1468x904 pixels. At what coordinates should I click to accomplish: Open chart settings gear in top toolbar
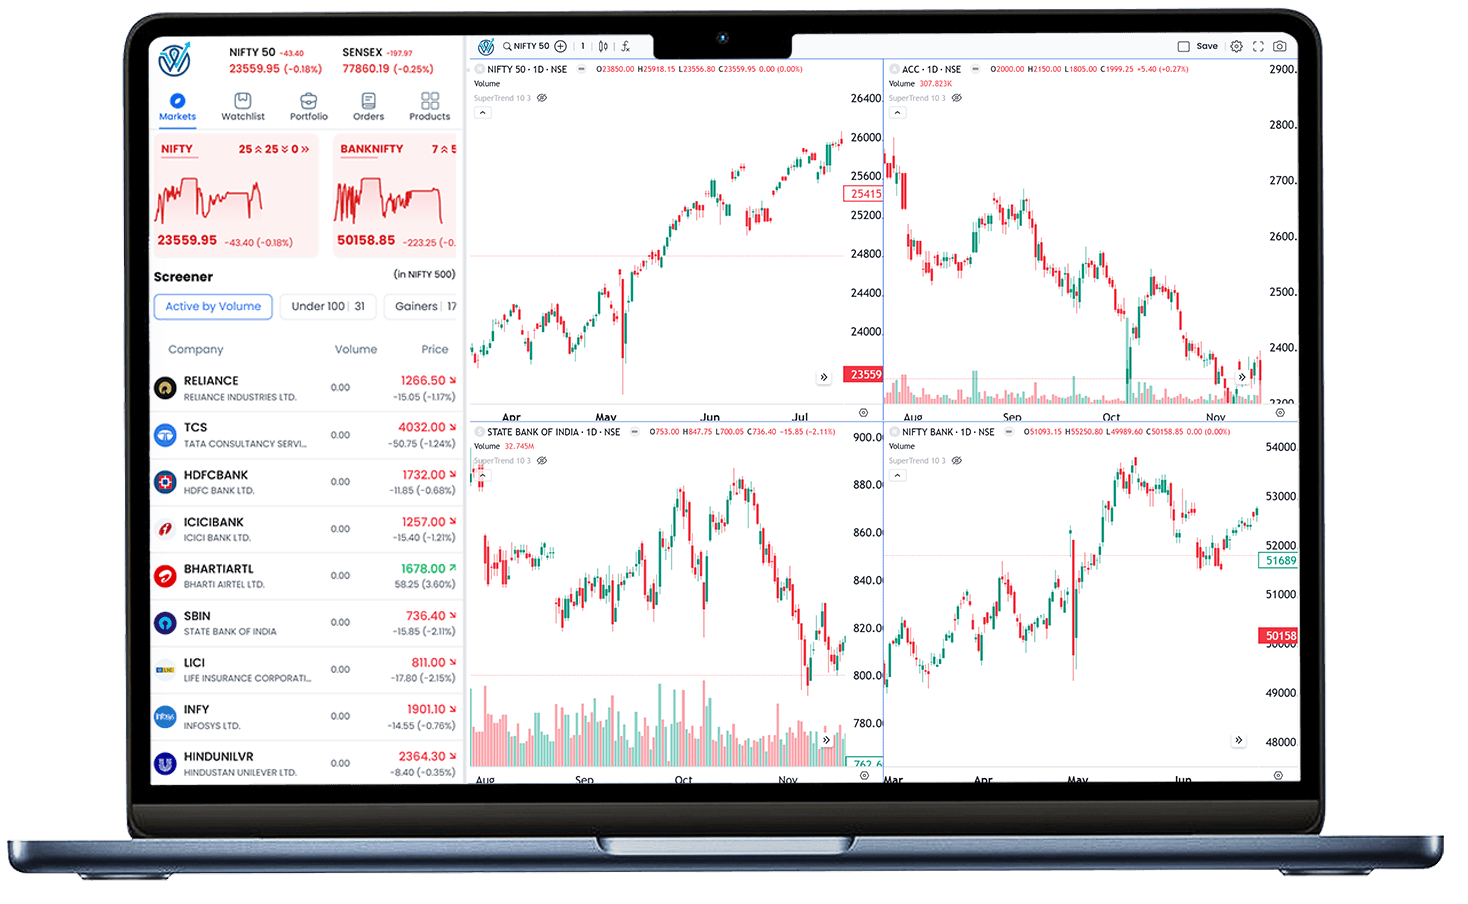click(x=1237, y=46)
